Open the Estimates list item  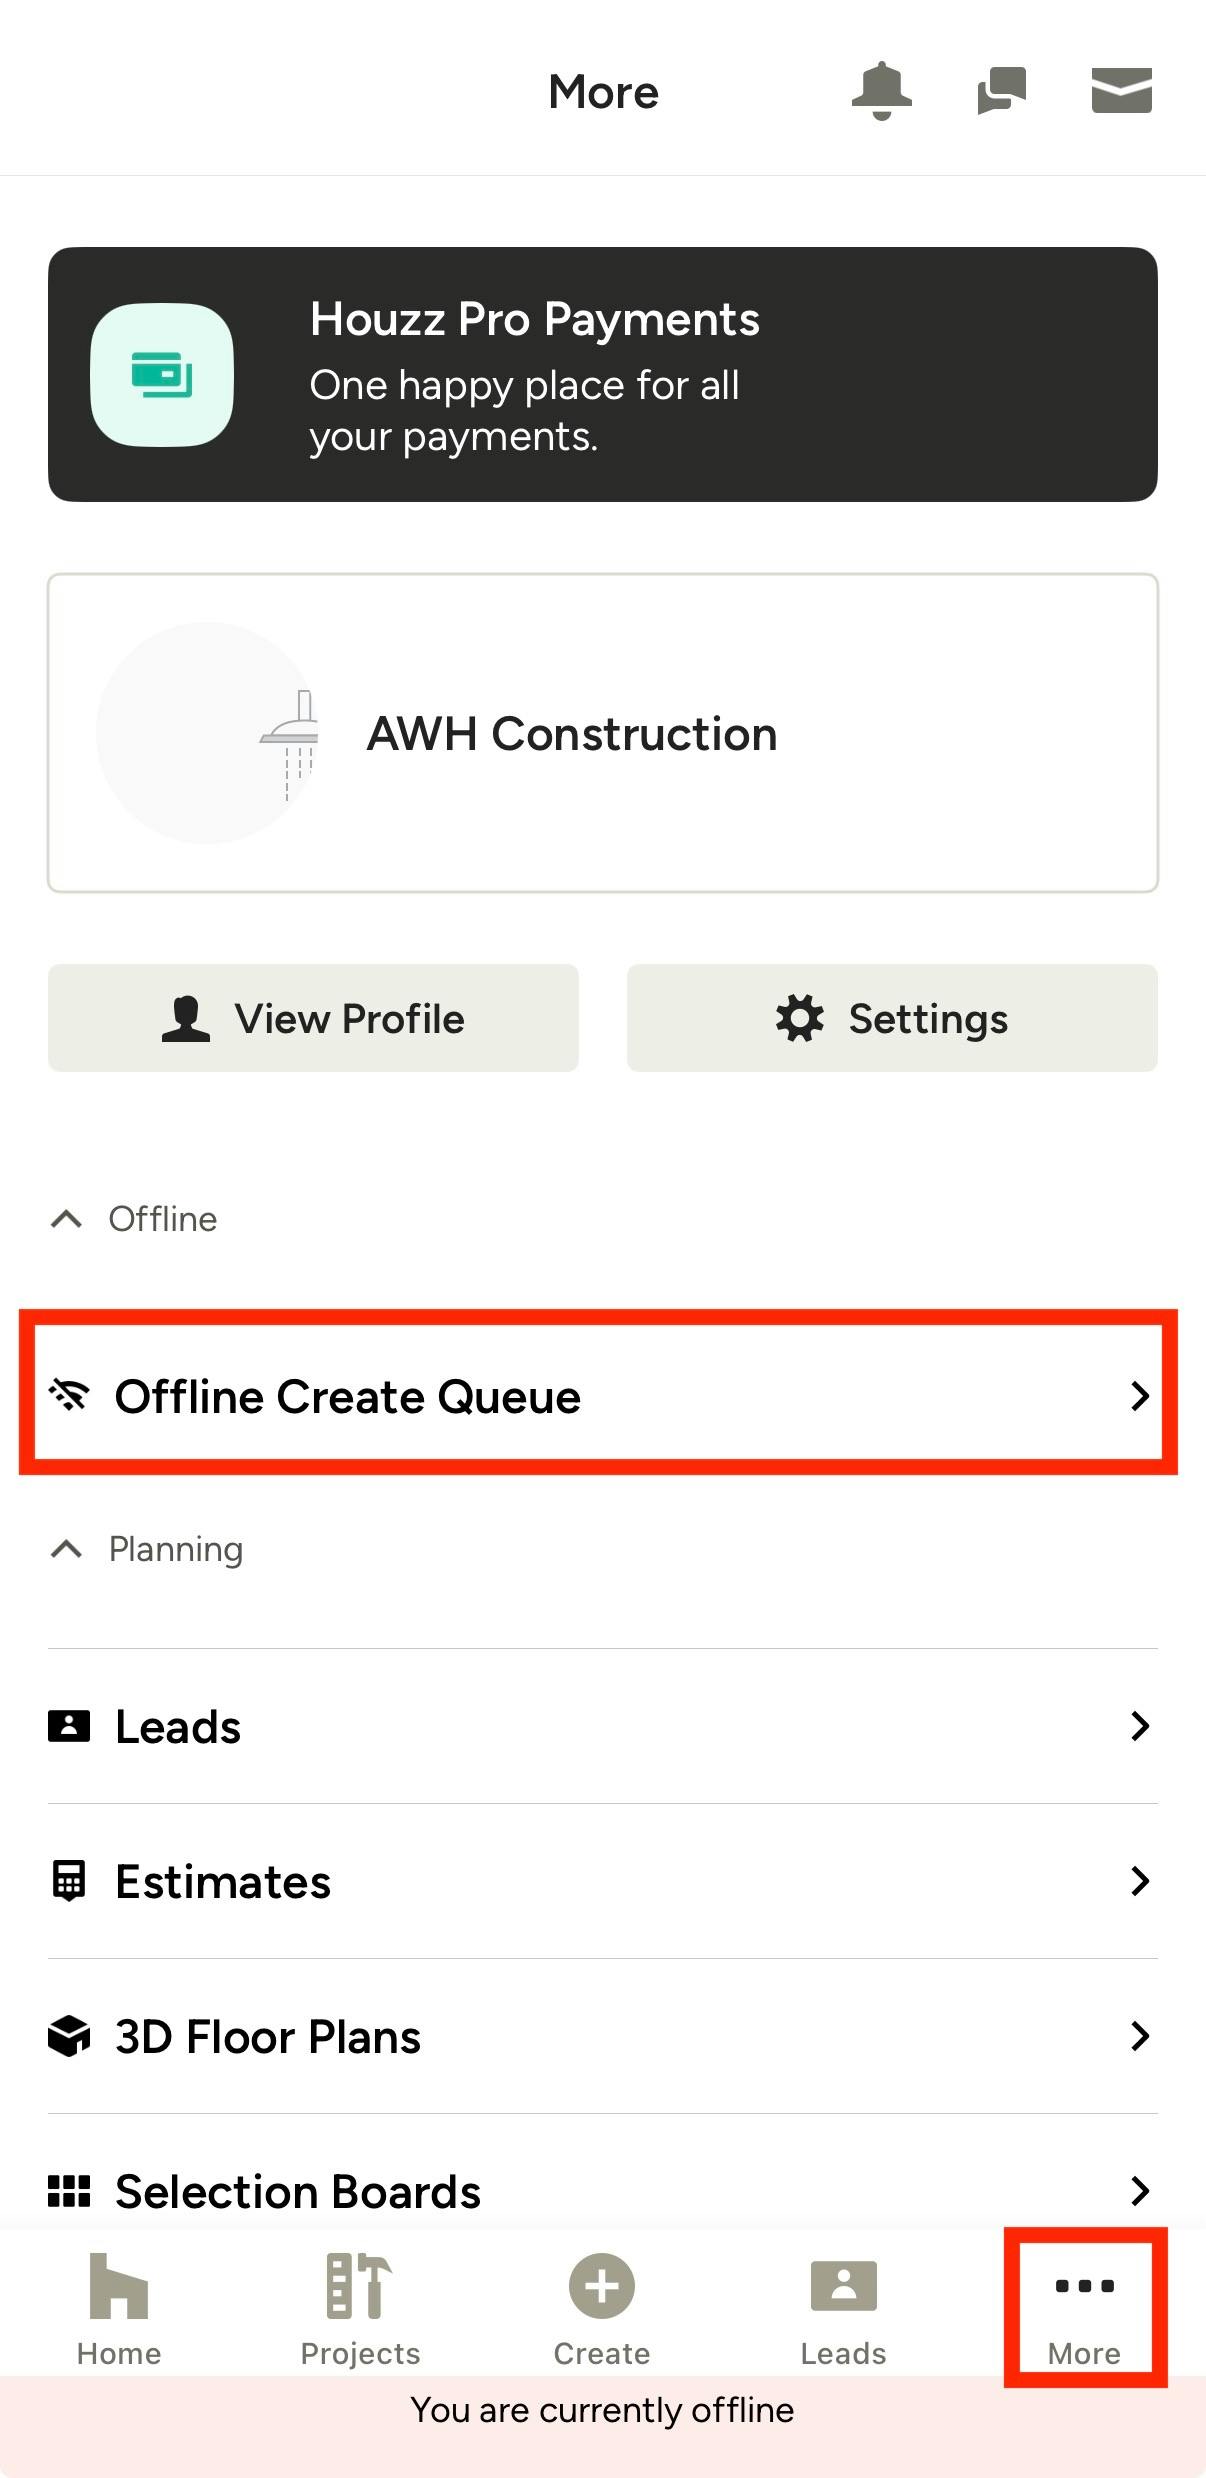coord(603,1881)
